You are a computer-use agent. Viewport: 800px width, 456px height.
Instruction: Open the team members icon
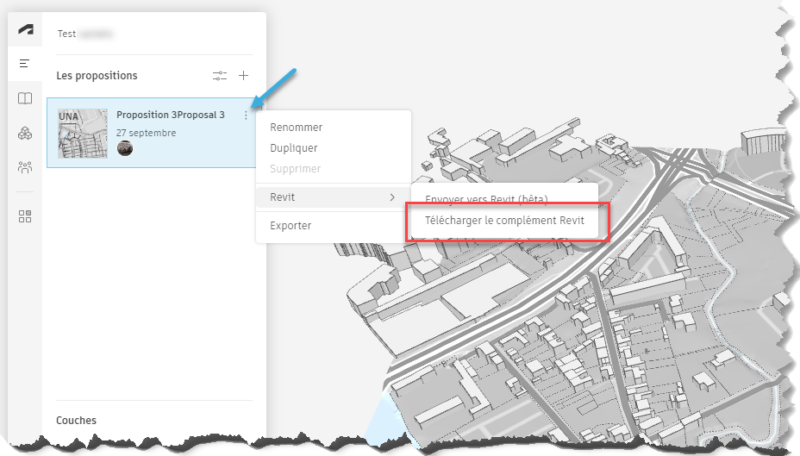(x=25, y=167)
